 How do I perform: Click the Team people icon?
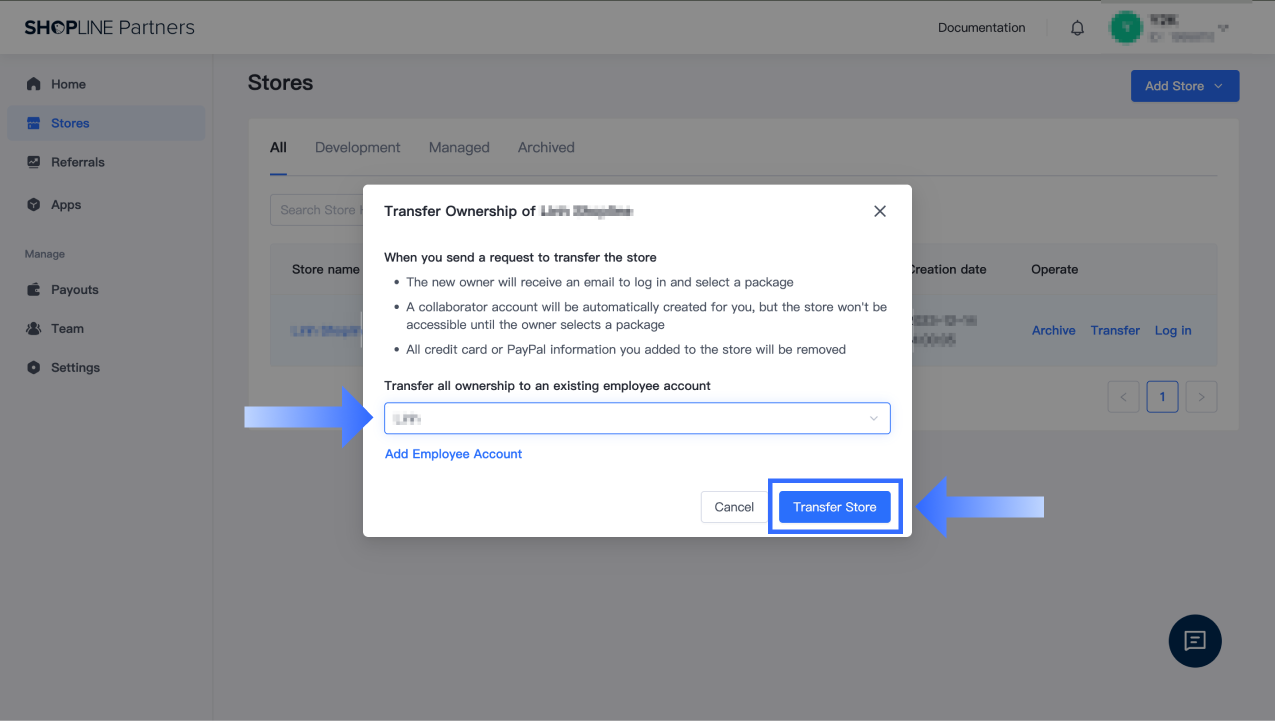tap(34, 328)
